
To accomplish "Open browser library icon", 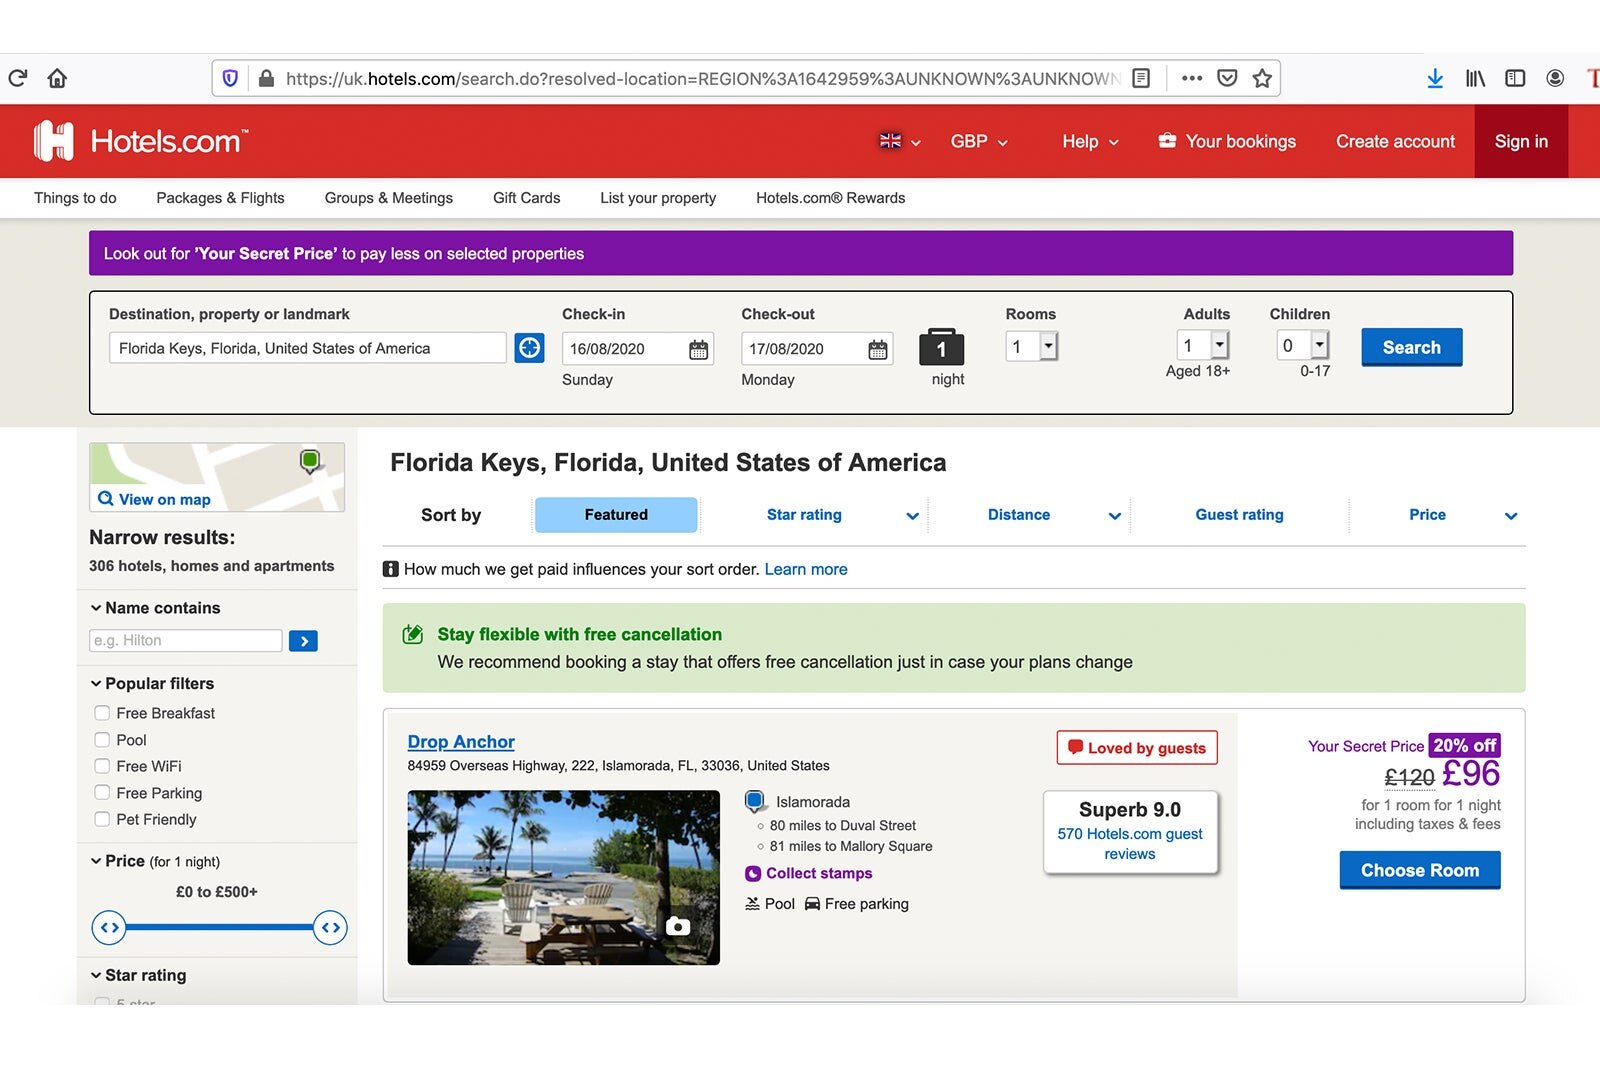I will (1475, 78).
